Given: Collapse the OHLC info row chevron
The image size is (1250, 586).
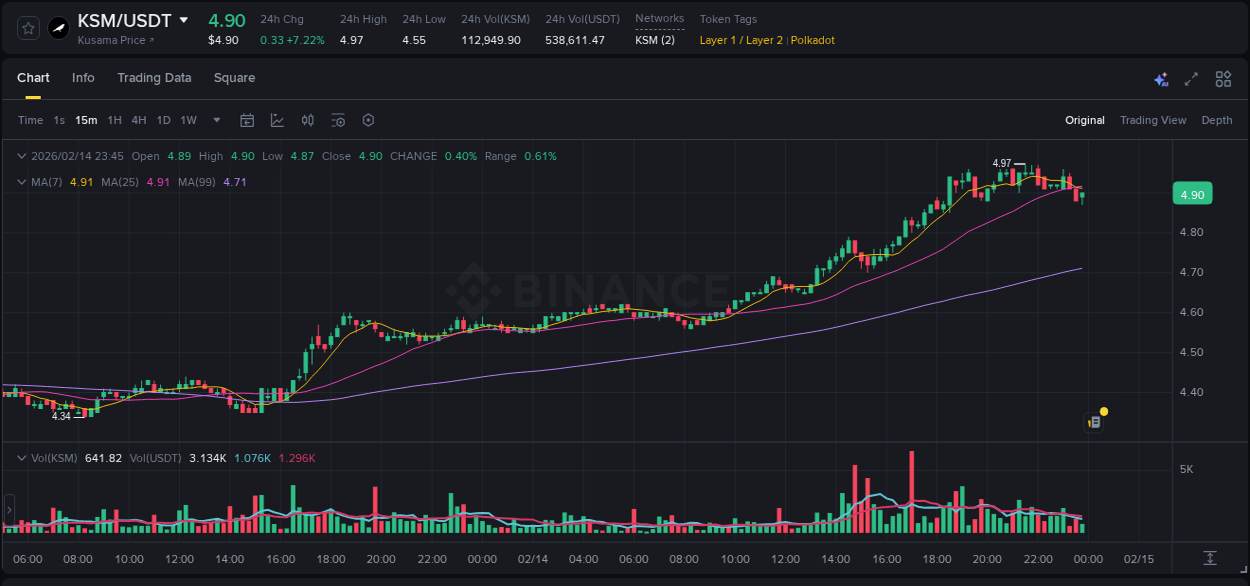Looking at the screenshot, I should (x=22, y=156).
